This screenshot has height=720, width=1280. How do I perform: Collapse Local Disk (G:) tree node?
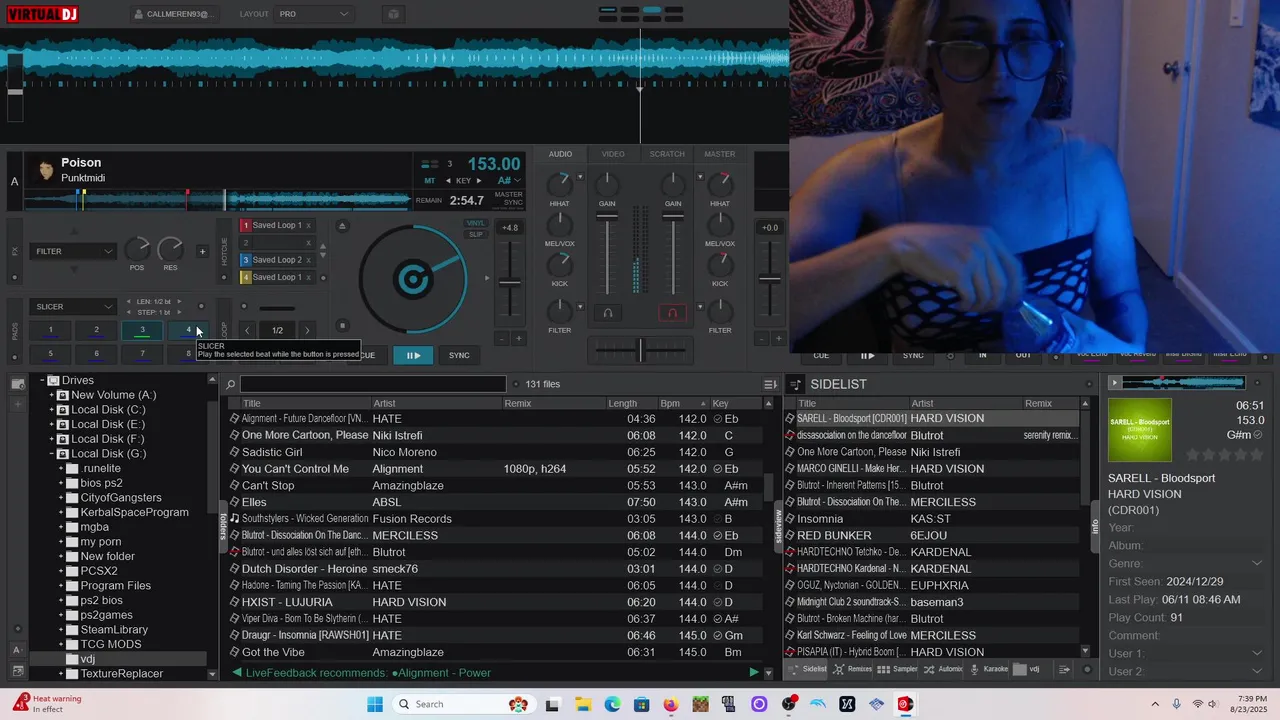click(51, 454)
